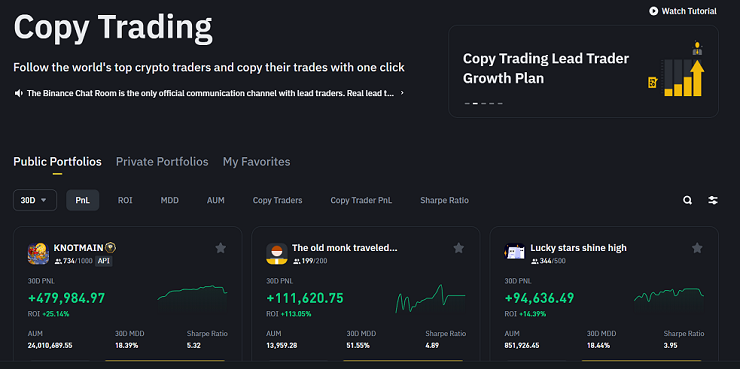
Task: Sort portfolios by ROI
Action: click(x=125, y=200)
